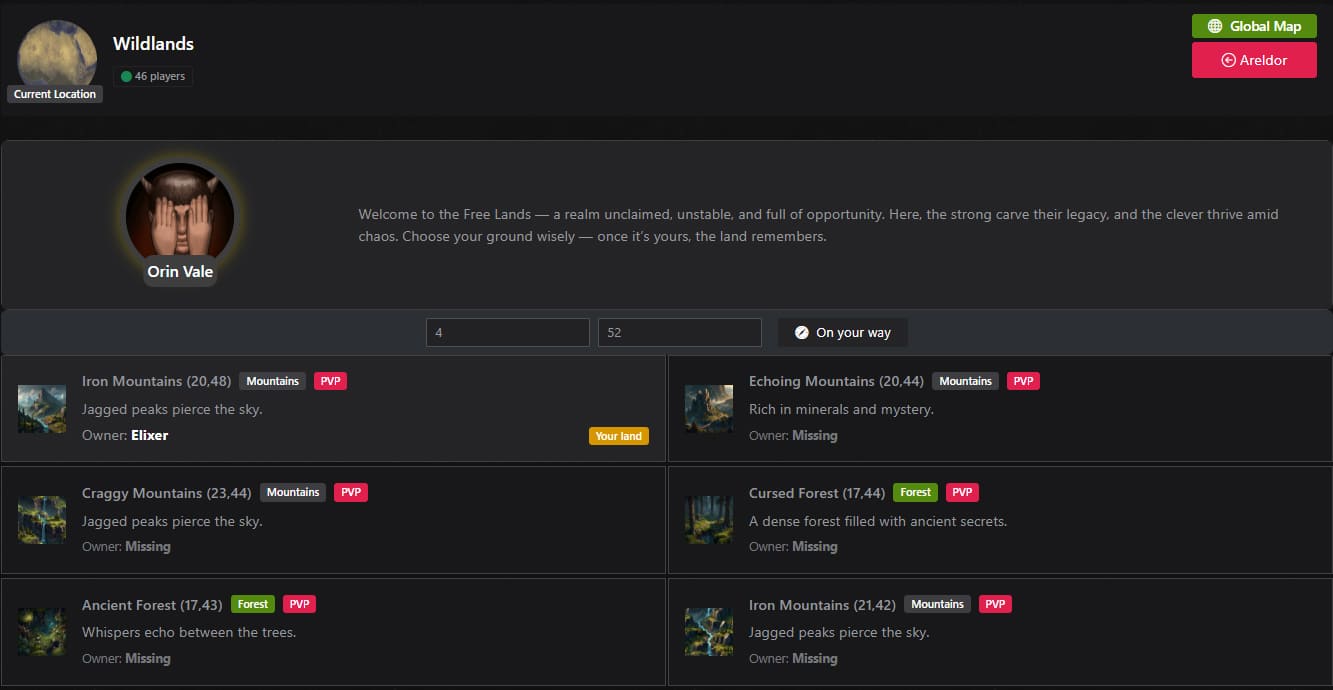This screenshot has width=1333, height=690.
Task: Click the Forest tag on Cursed Forest
Action: click(x=915, y=492)
